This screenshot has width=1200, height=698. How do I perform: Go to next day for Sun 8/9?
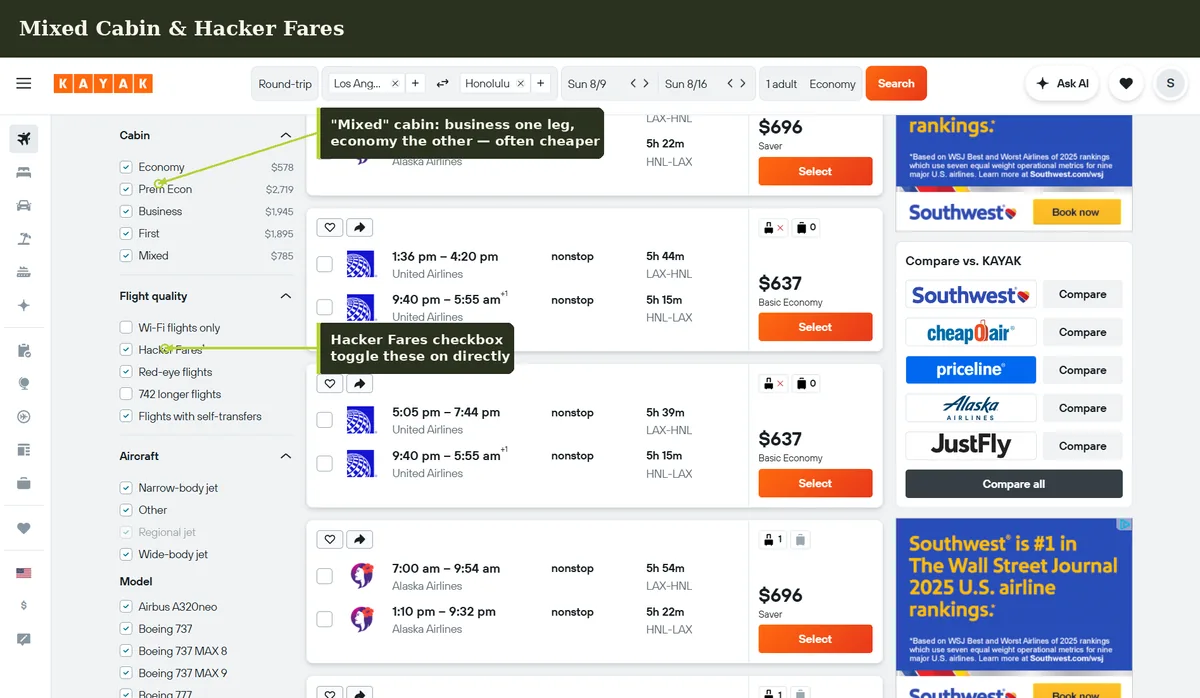point(647,84)
